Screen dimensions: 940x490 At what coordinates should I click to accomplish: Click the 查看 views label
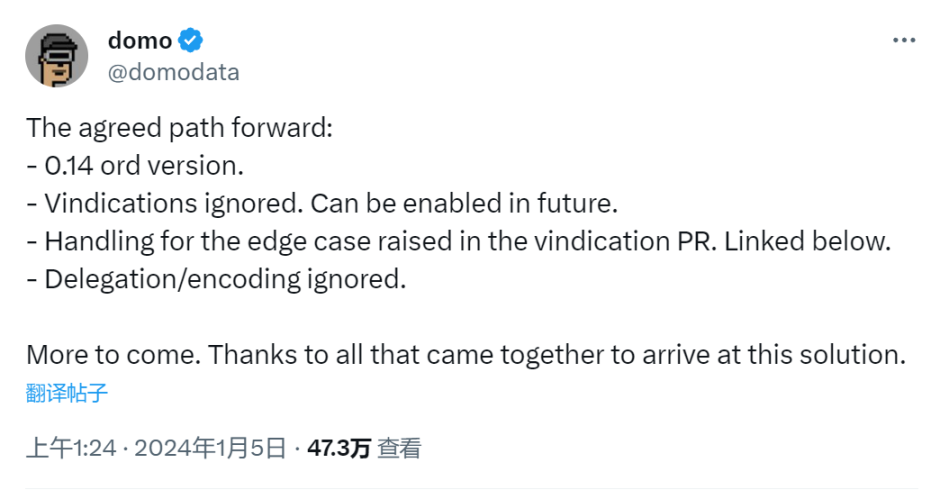pyautogui.click(x=399, y=448)
